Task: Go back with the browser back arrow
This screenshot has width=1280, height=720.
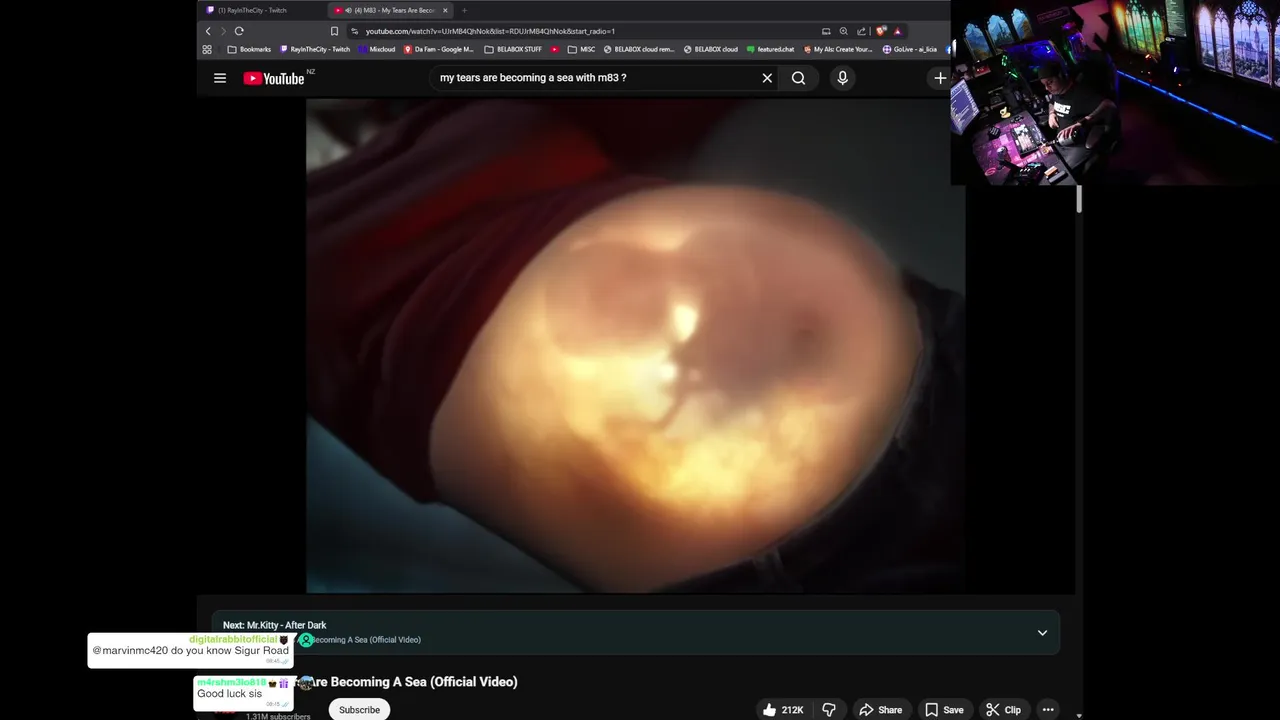Action: click(x=208, y=31)
